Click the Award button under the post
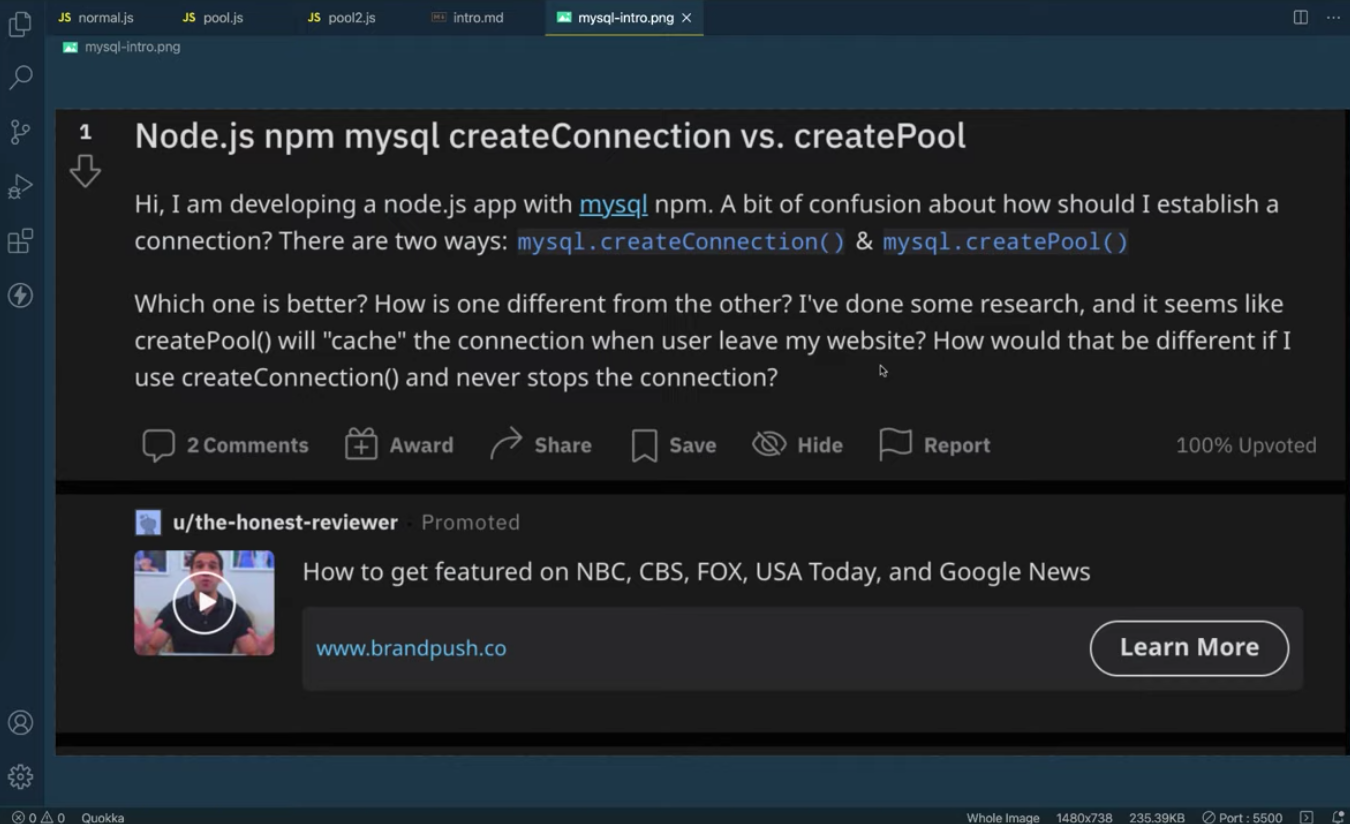Viewport: 1350px width, 824px height. point(399,445)
